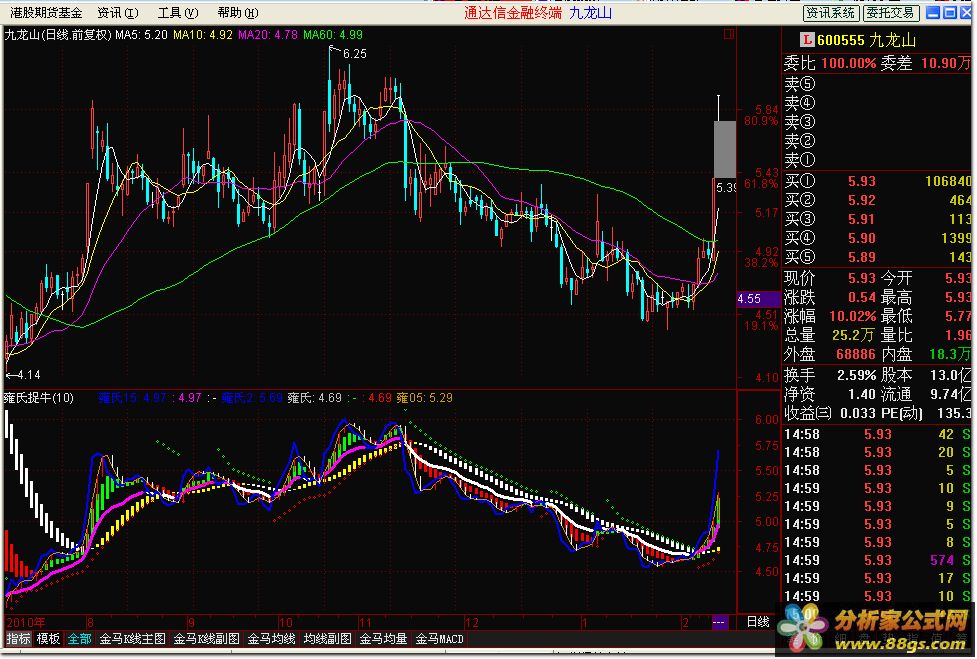
Task: Click the tick row with volume 574
Action: tap(877, 560)
